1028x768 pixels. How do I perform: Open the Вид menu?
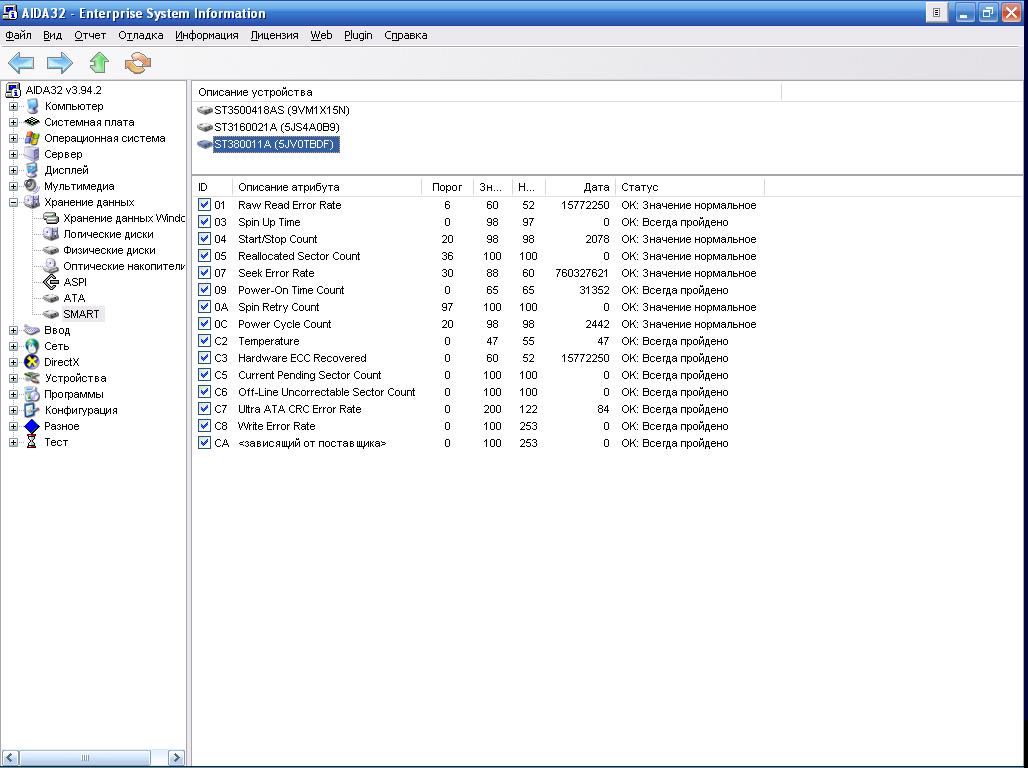[52, 35]
